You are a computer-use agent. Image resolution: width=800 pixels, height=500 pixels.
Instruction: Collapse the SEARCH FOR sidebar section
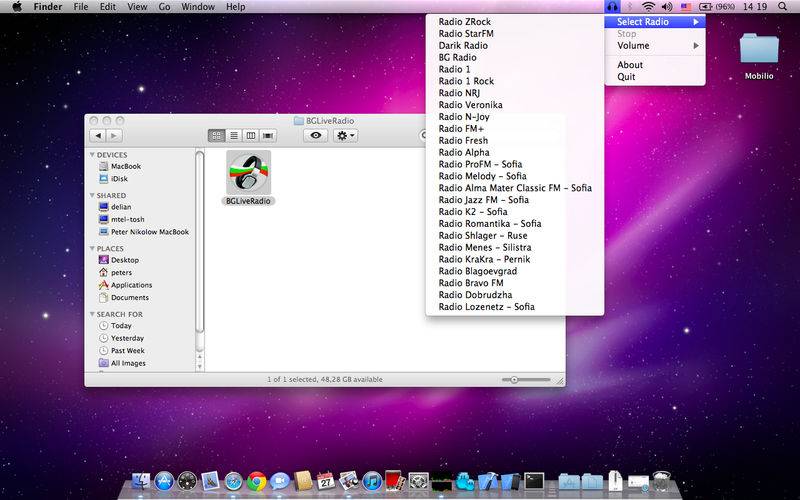pos(92,314)
